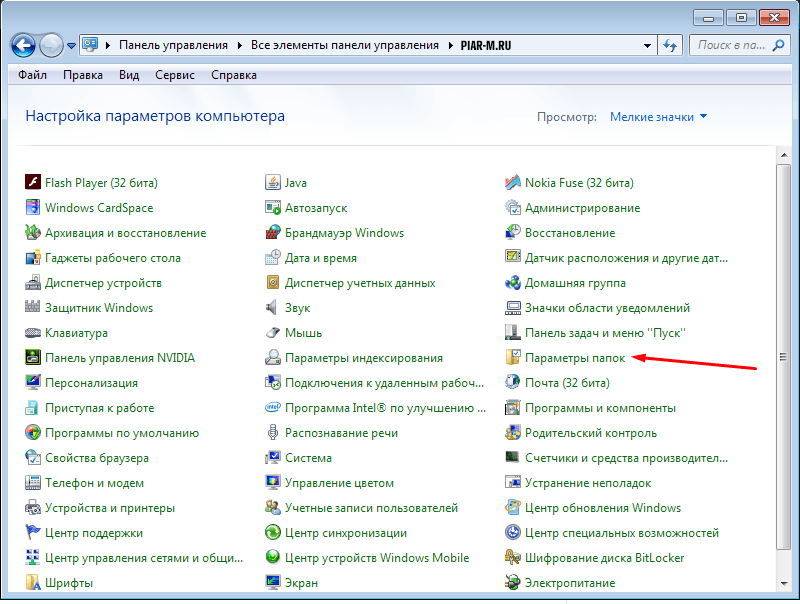800x604 pixels.
Task: Open recent pages dropdown next to Forward button
Action: 71,46
